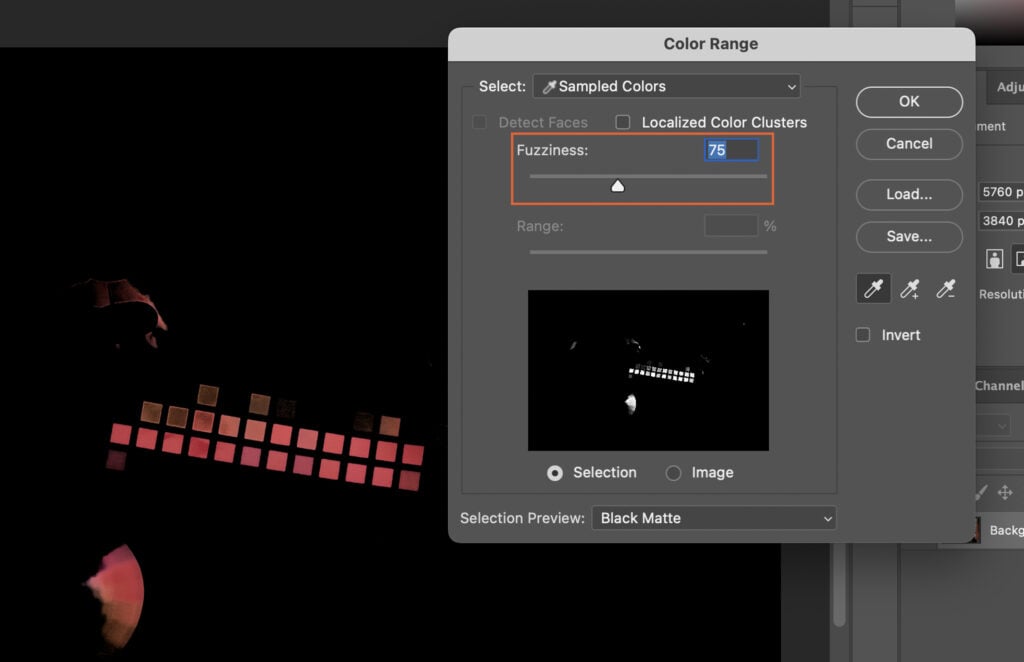Click the portrait orientation icon
This screenshot has width=1024, height=662.
pyautogui.click(x=994, y=258)
